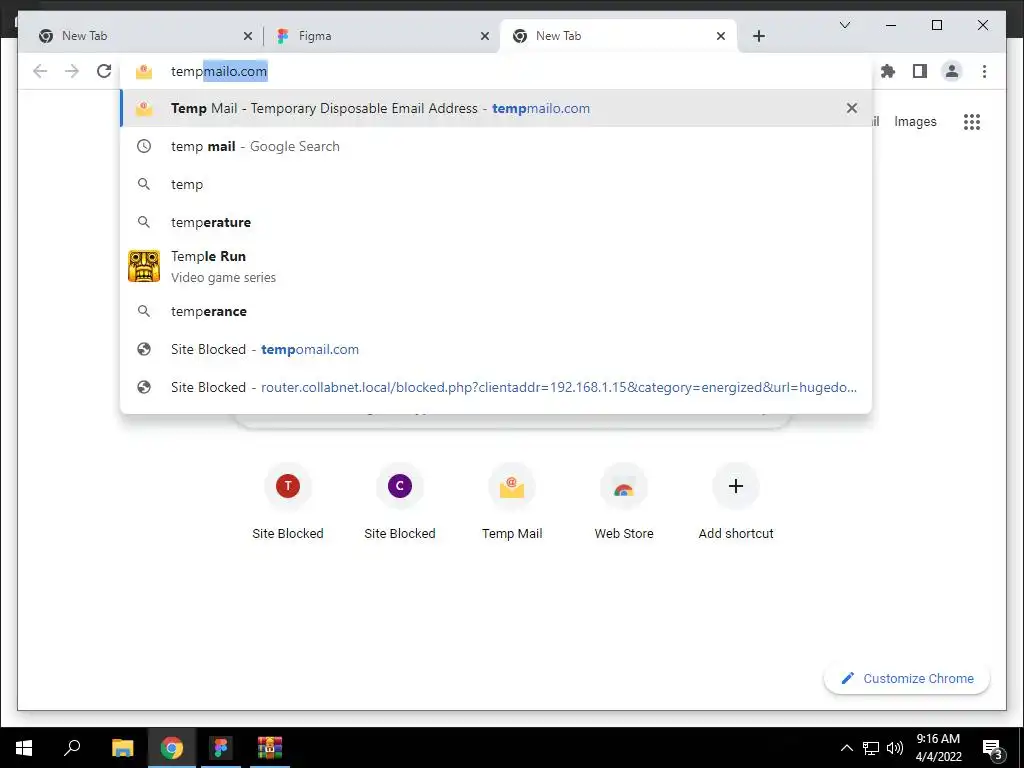Screen dimensions: 1024x768
Task: Open the purple C Site Blocked shortcut
Action: point(400,503)
